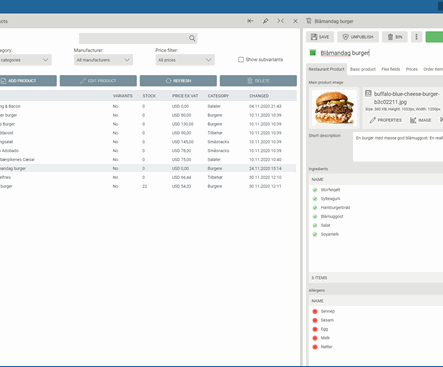
Task: Click the Name header in Ingredients list
Action: (317, 179)
